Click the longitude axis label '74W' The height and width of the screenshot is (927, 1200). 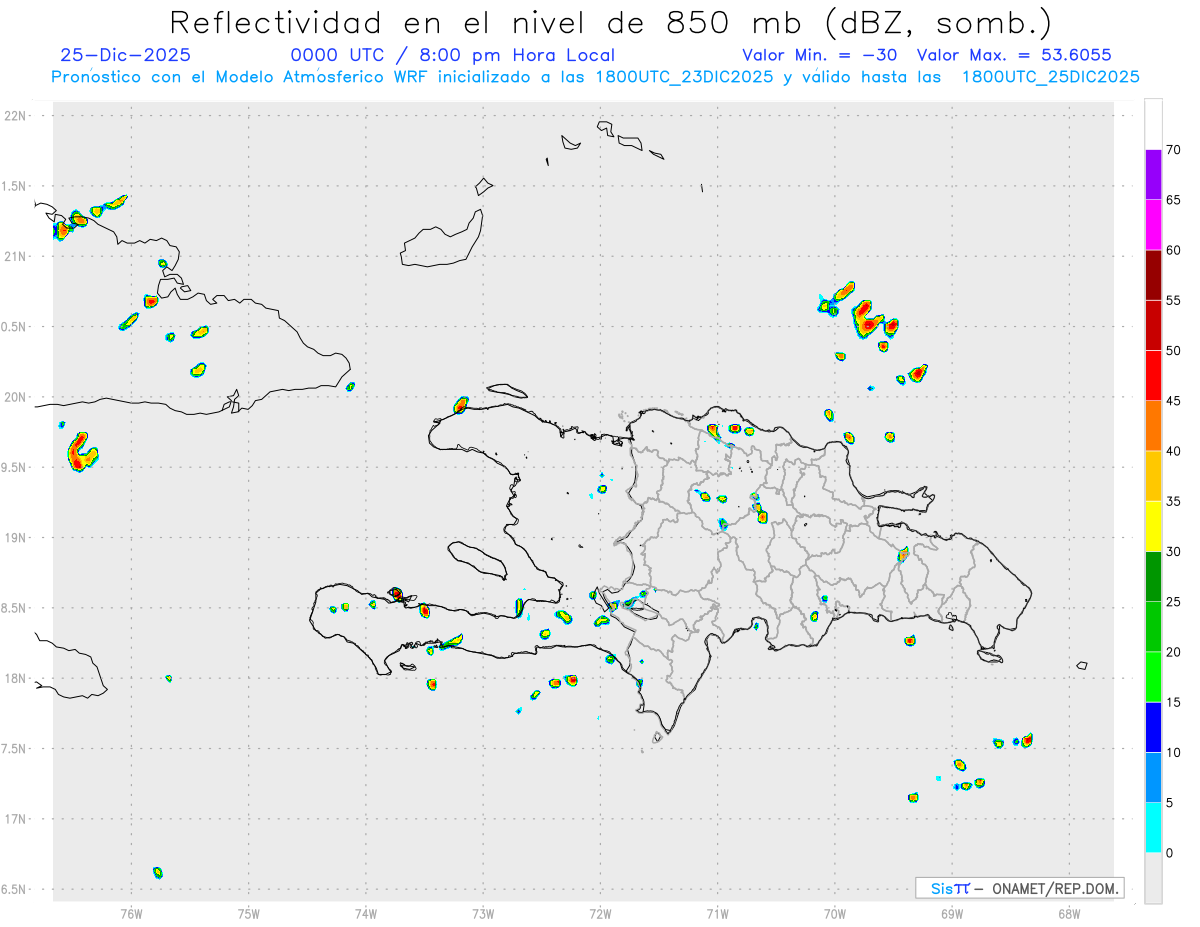coord(366,914)
